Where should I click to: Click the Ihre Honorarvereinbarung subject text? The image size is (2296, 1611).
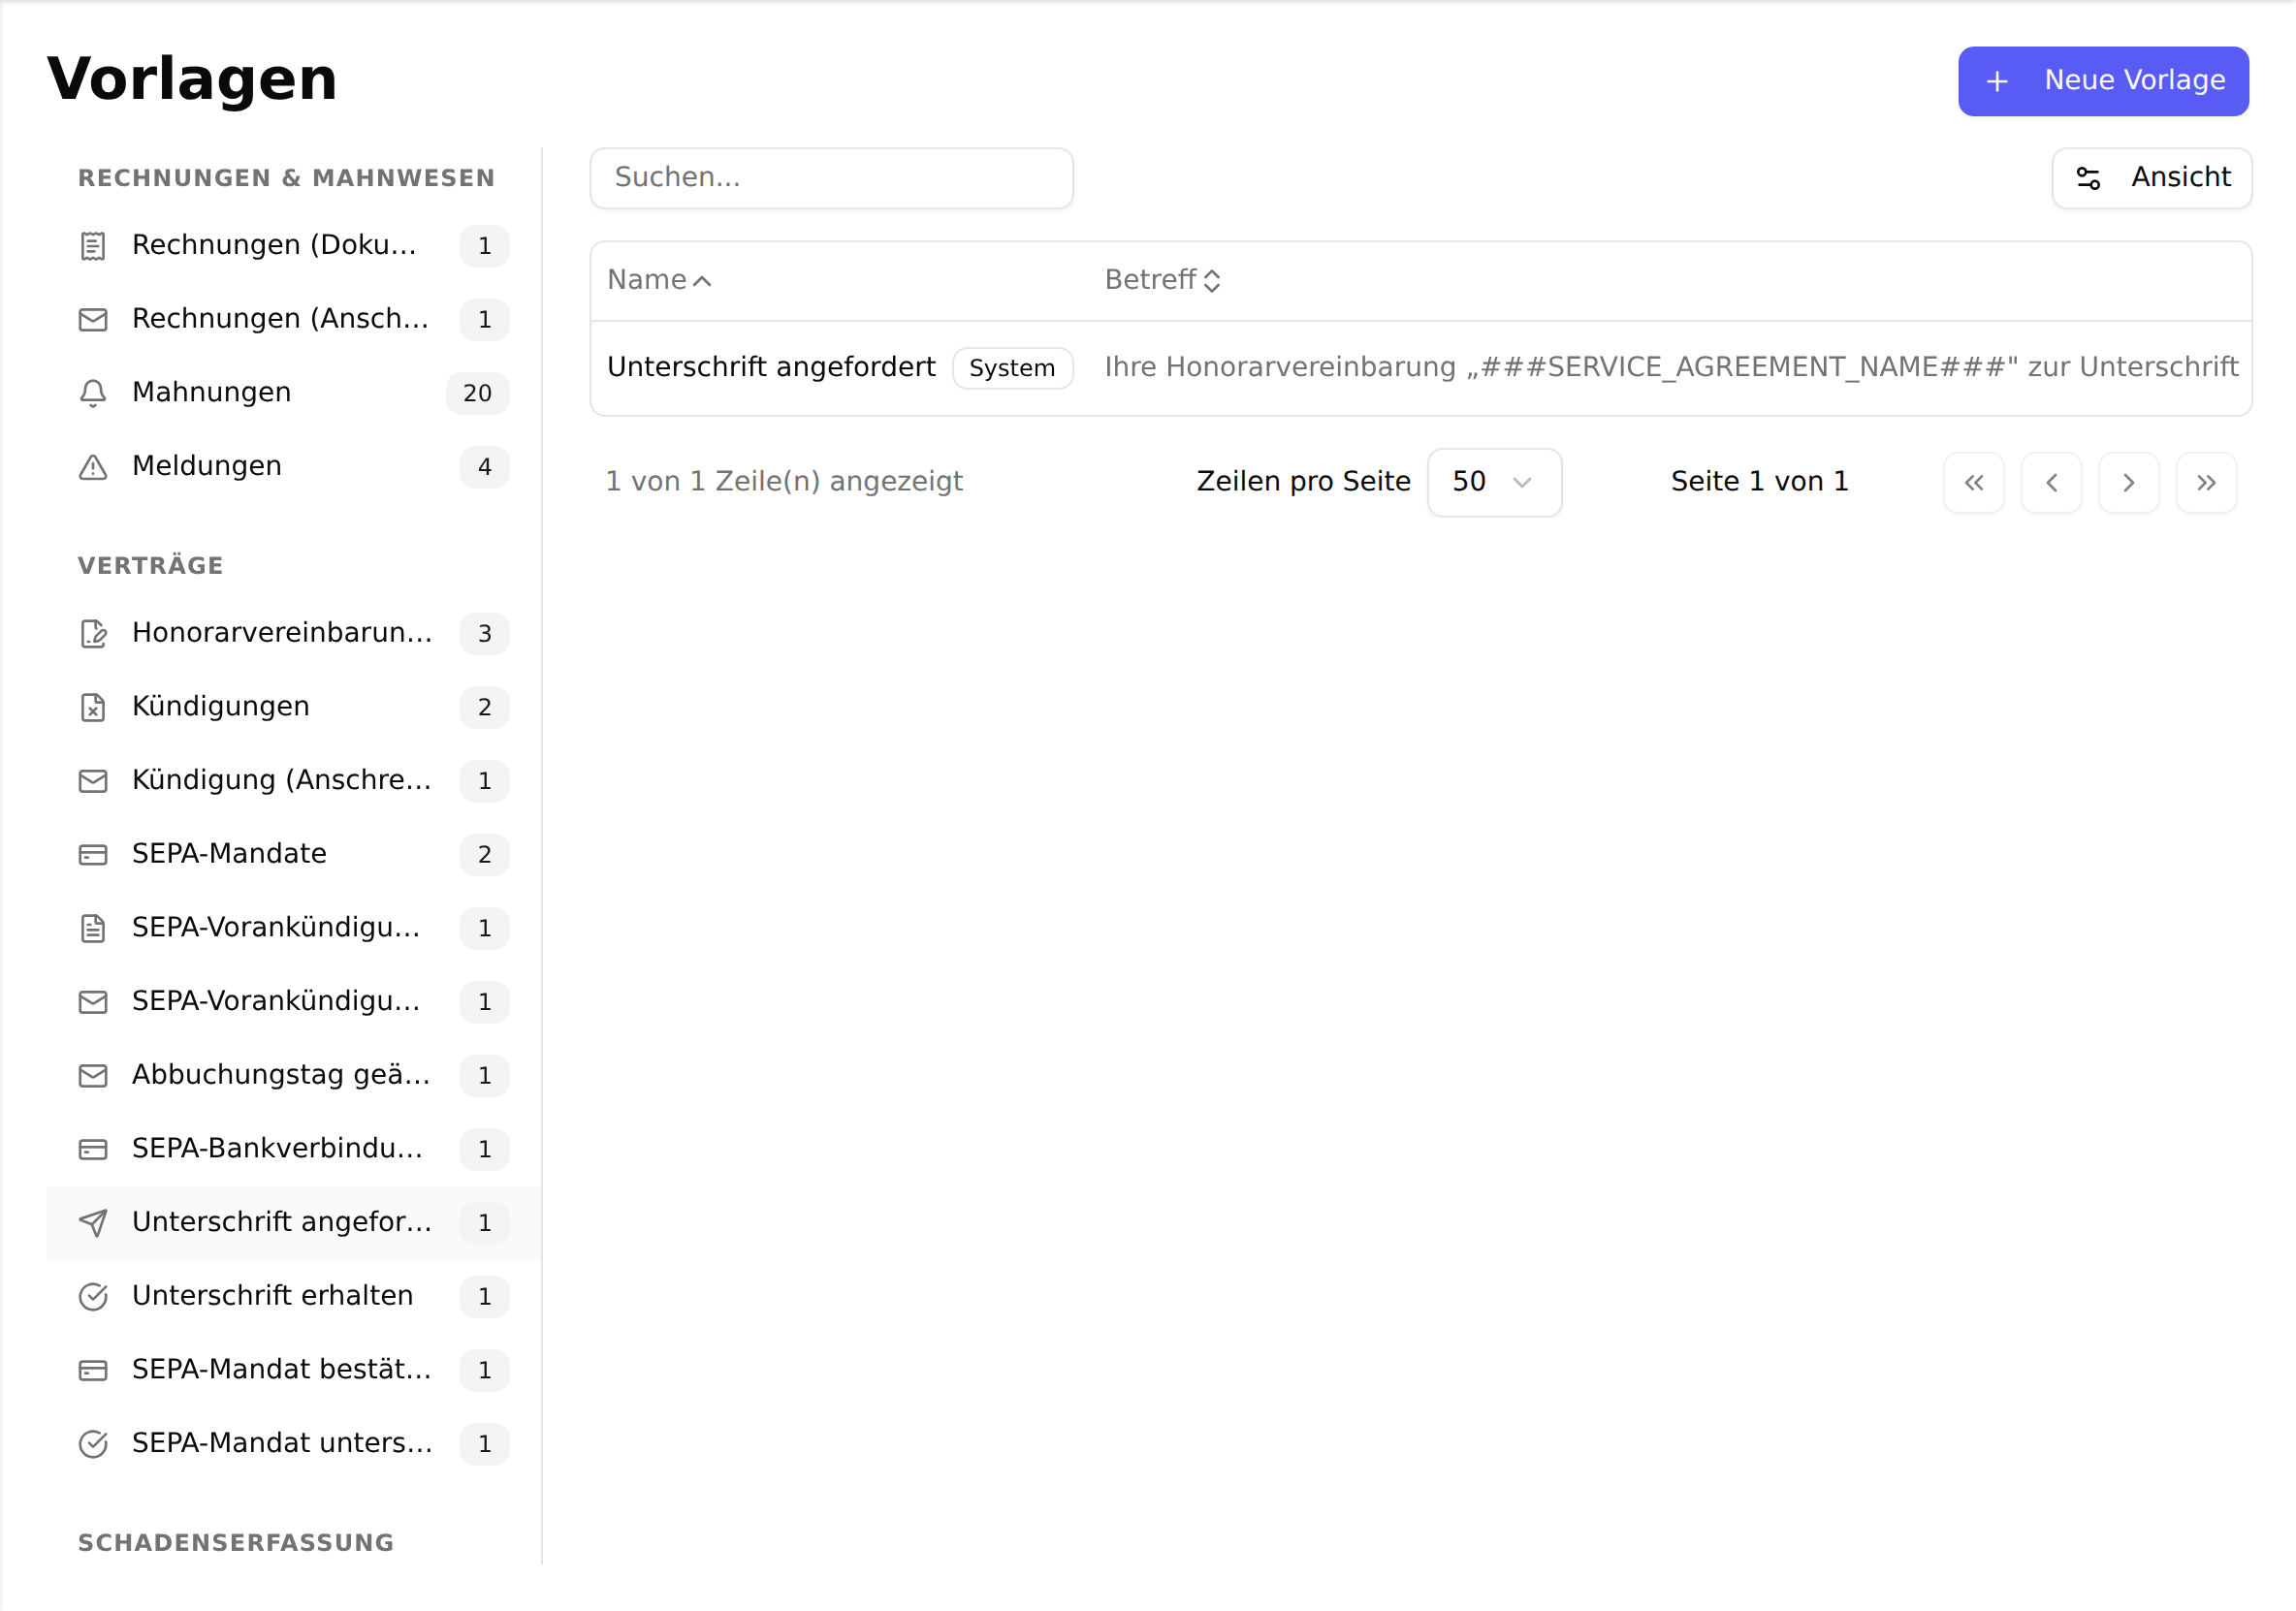point(1670,367)
